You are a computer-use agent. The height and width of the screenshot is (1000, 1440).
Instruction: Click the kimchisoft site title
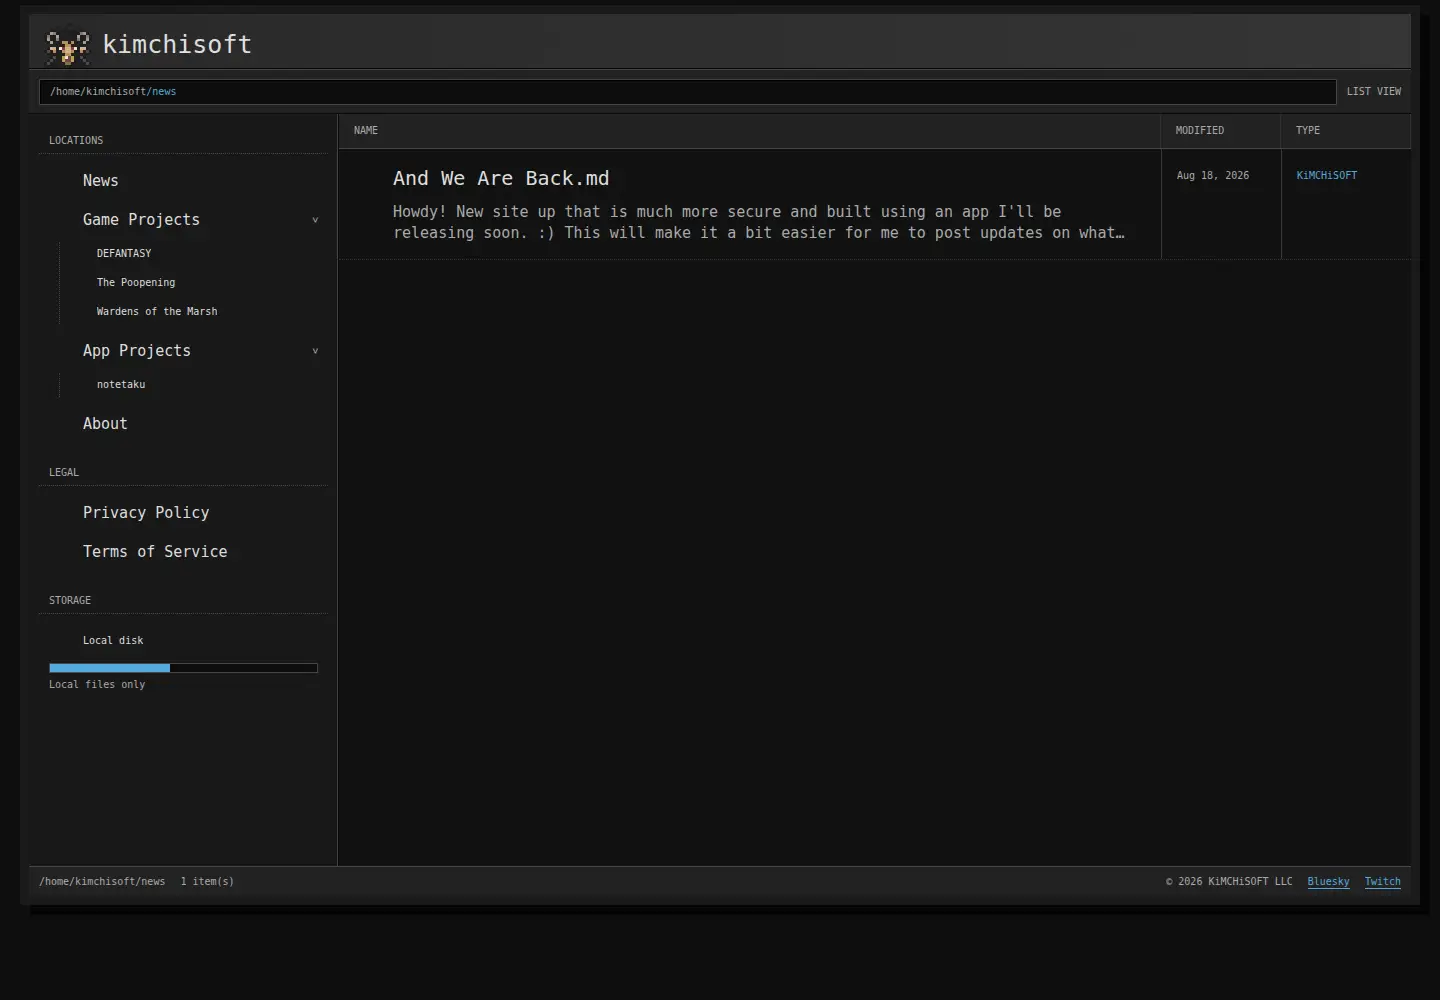point(177,45)
